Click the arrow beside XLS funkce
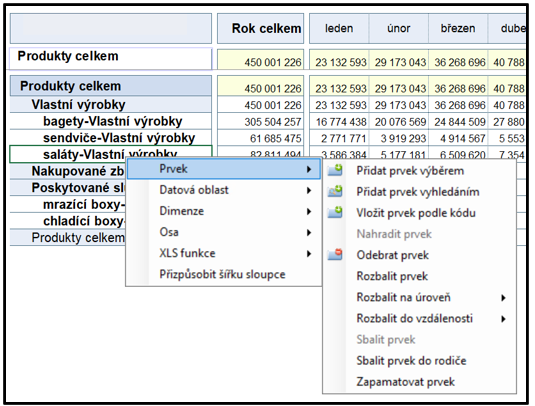 309,254
